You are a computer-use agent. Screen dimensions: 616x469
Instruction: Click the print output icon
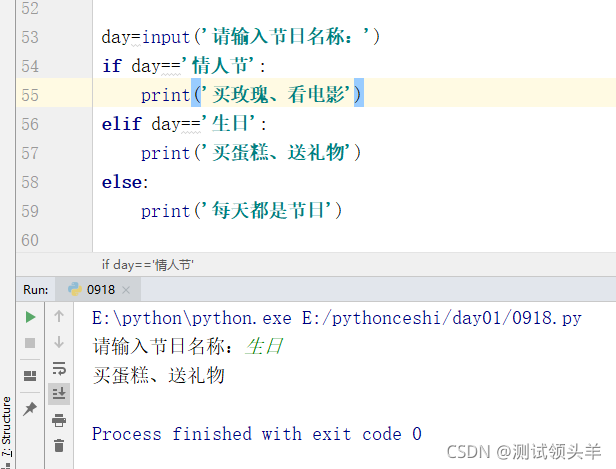click(x=59, y=420)
